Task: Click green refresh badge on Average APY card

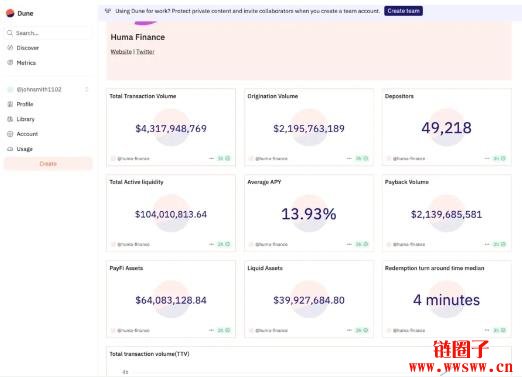Action: coord(361,244)
